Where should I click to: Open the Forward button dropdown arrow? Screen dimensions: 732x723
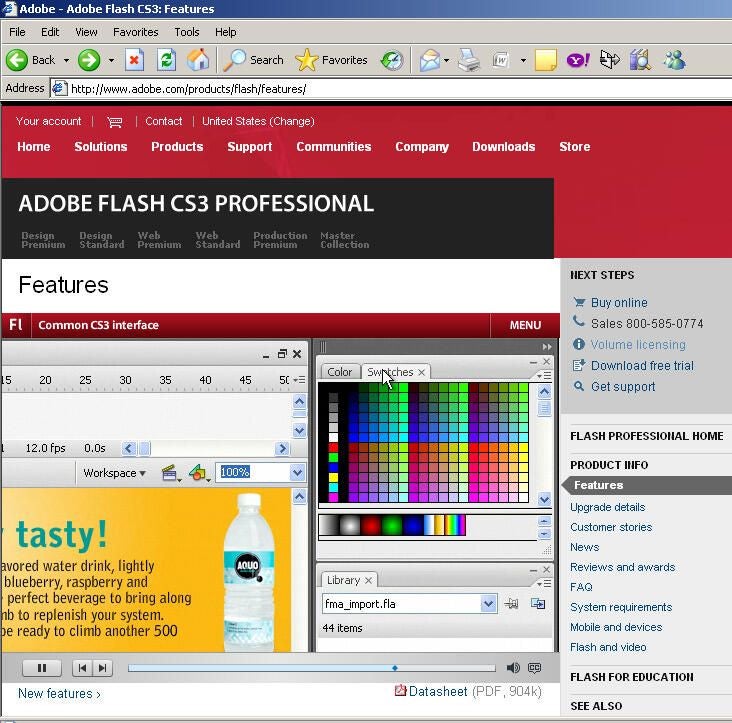[x=111, y=60]
